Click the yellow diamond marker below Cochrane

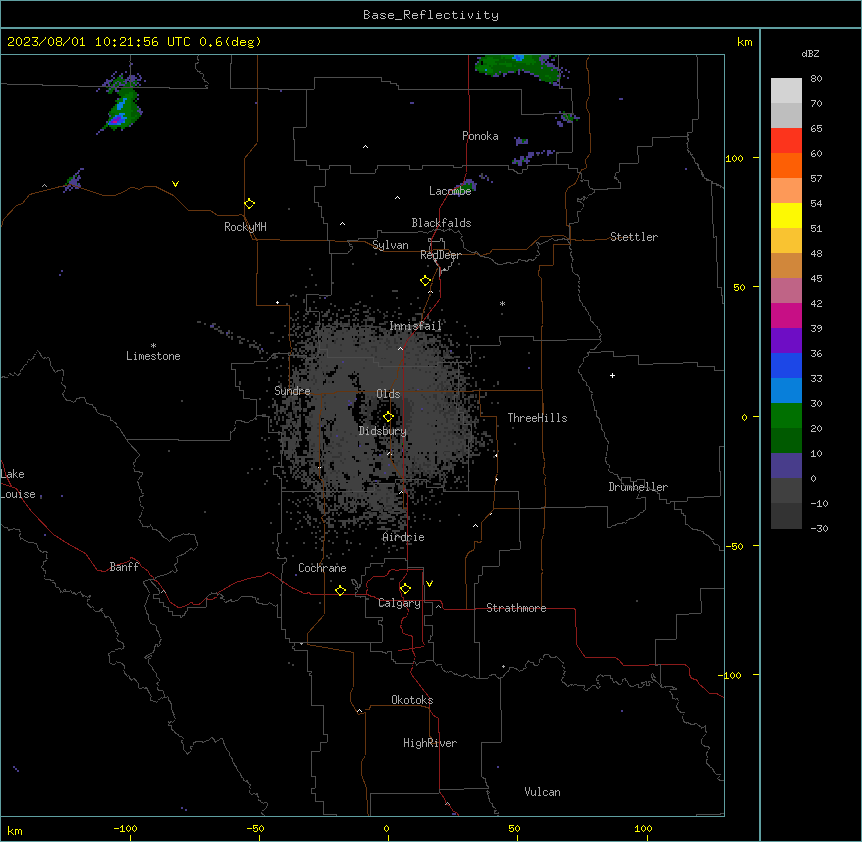[340, 590]
